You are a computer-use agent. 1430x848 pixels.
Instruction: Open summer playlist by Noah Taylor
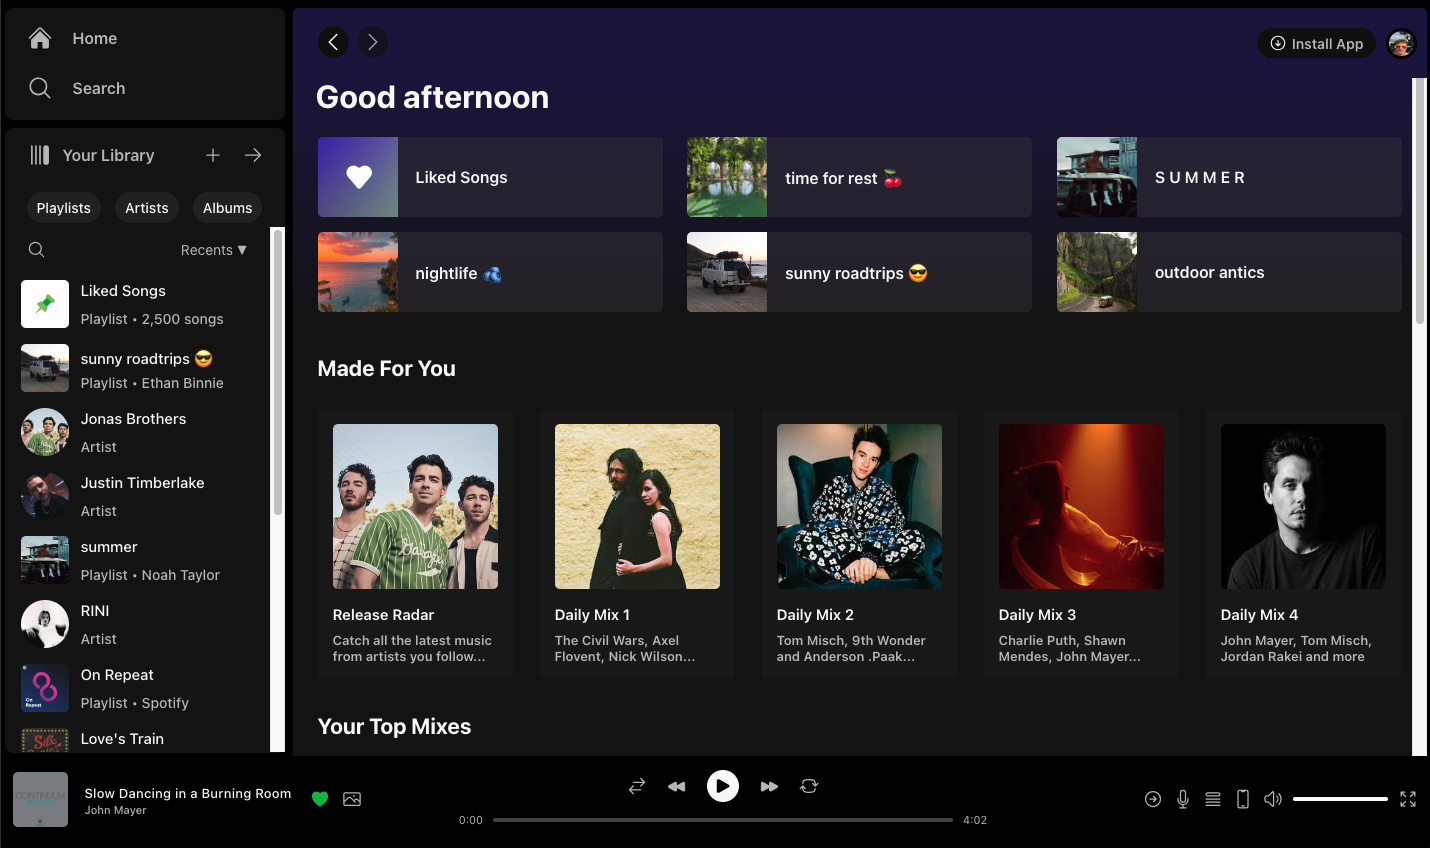point(140,560)
